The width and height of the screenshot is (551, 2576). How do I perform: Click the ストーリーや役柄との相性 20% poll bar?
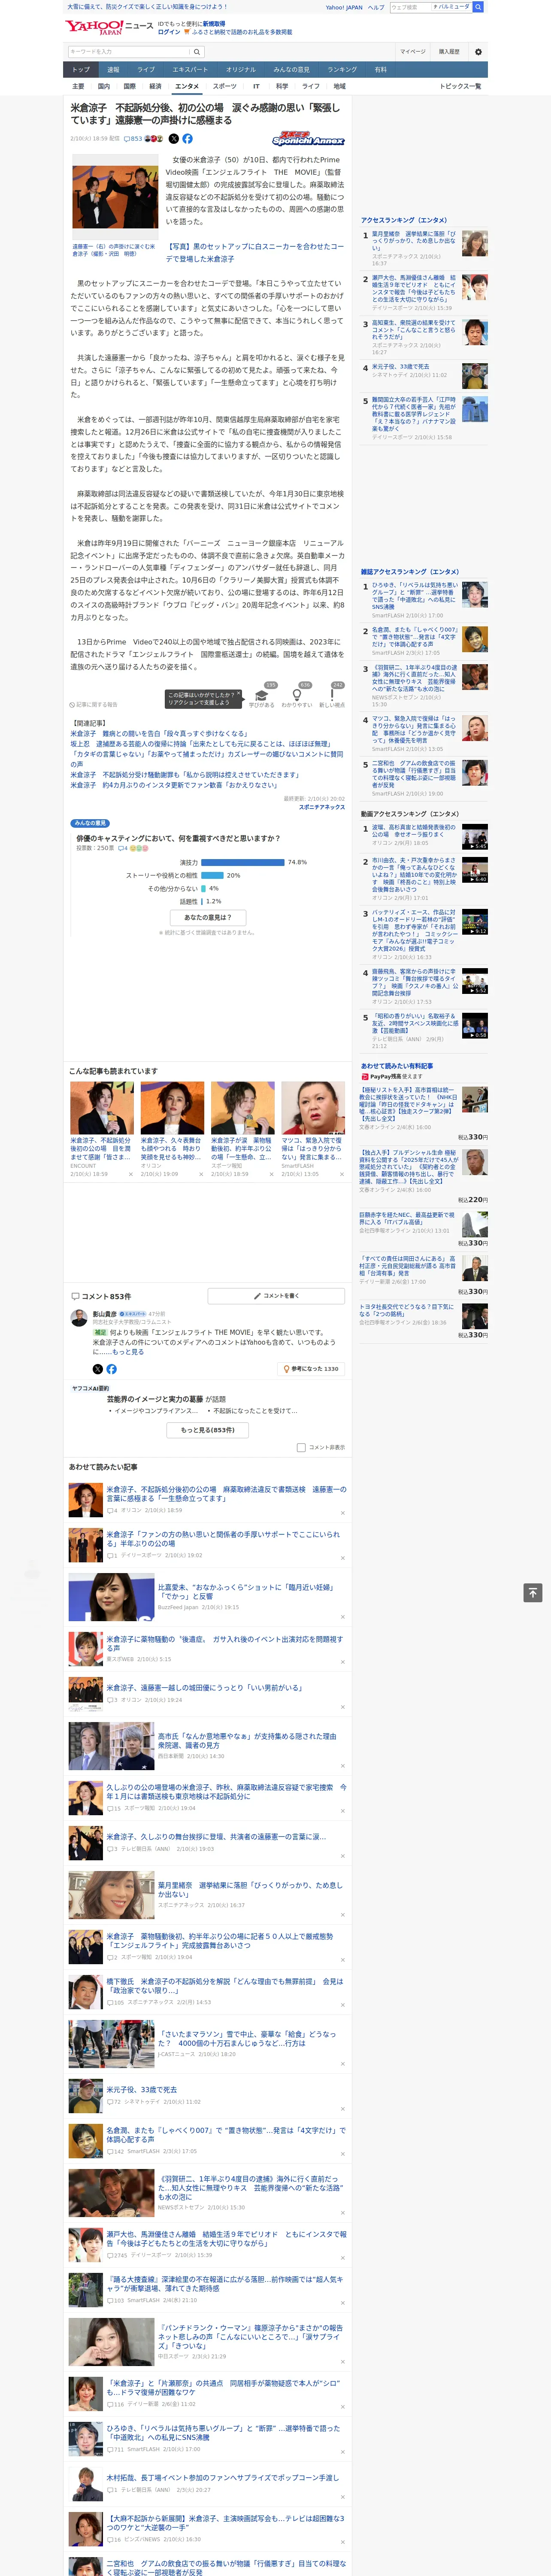(212, 875)
